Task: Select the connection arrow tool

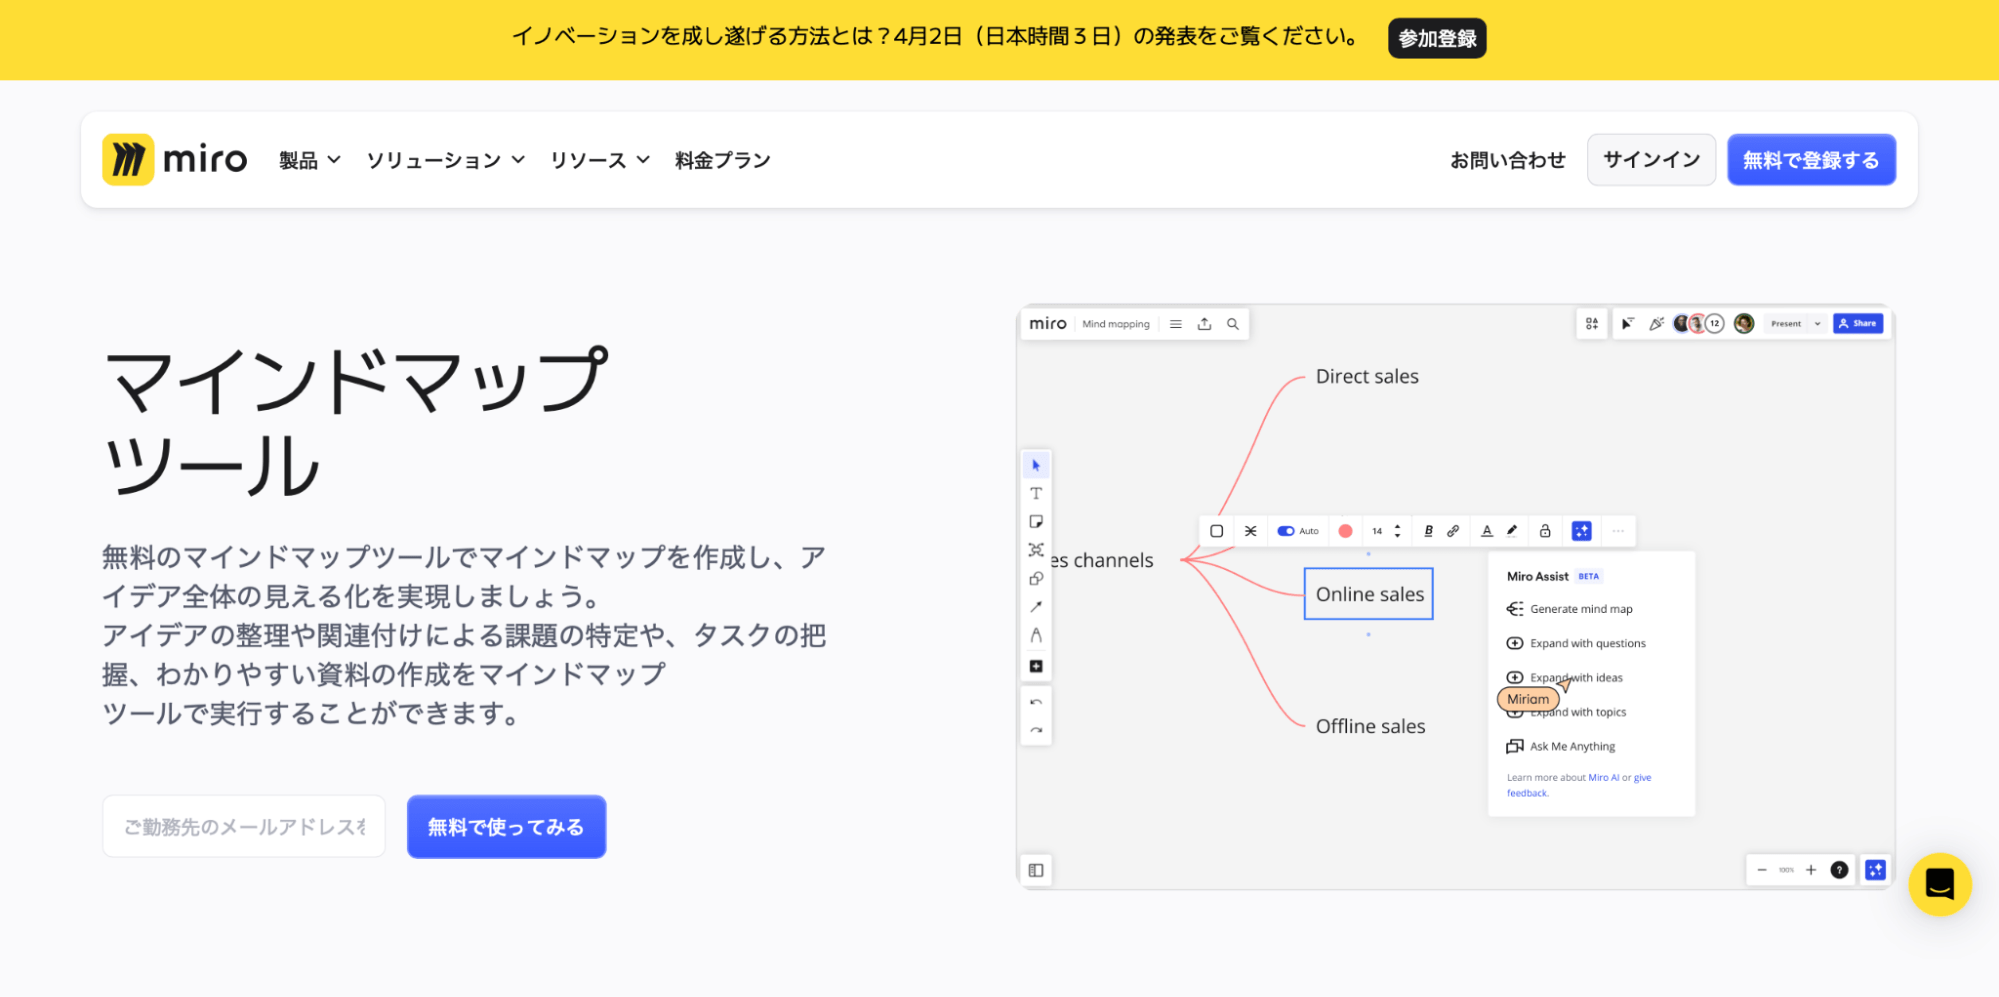Action: (x=1036, y=606)
